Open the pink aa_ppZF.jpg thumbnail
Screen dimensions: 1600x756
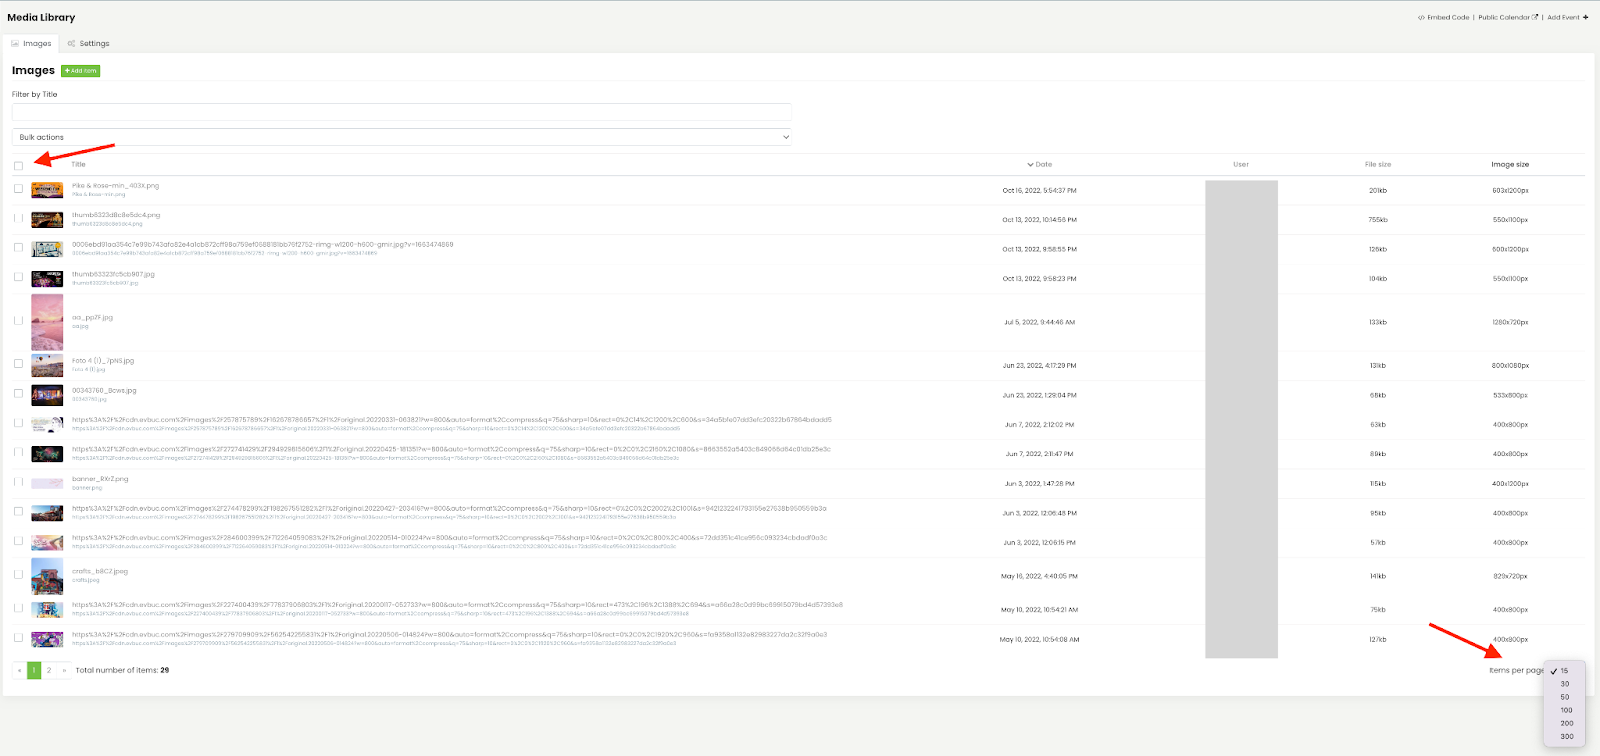tap(47, 321)
